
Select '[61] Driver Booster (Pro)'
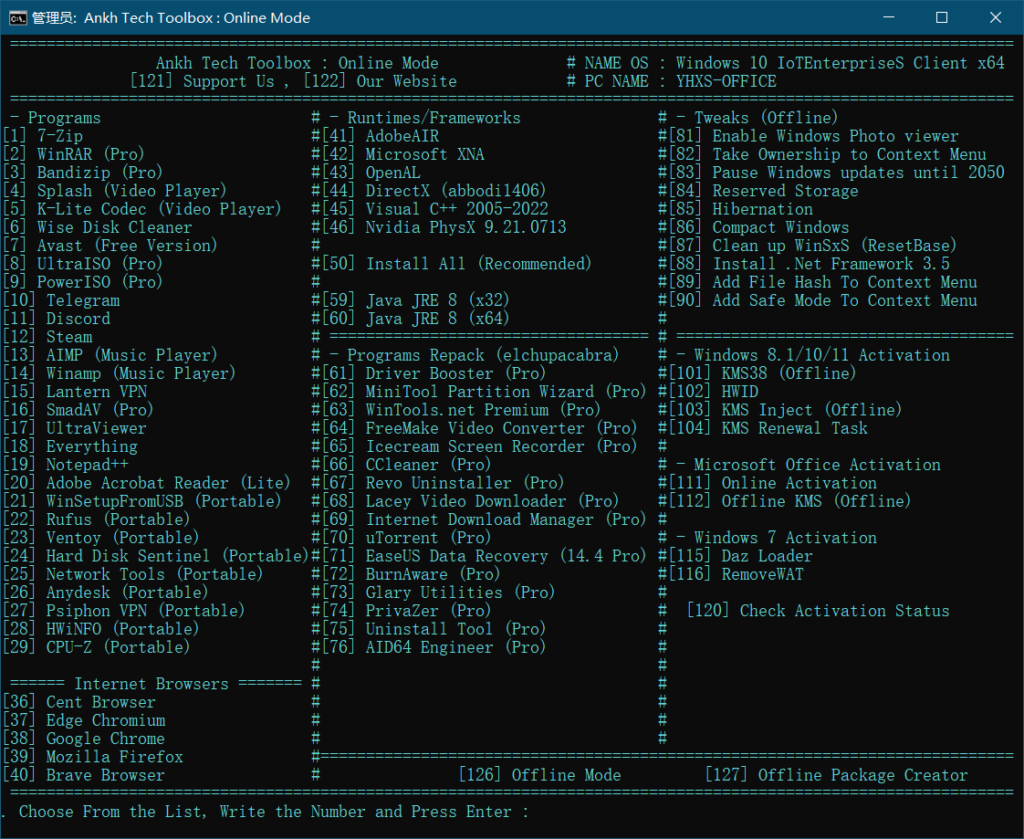pyautogui.click(x=433, y=373)
